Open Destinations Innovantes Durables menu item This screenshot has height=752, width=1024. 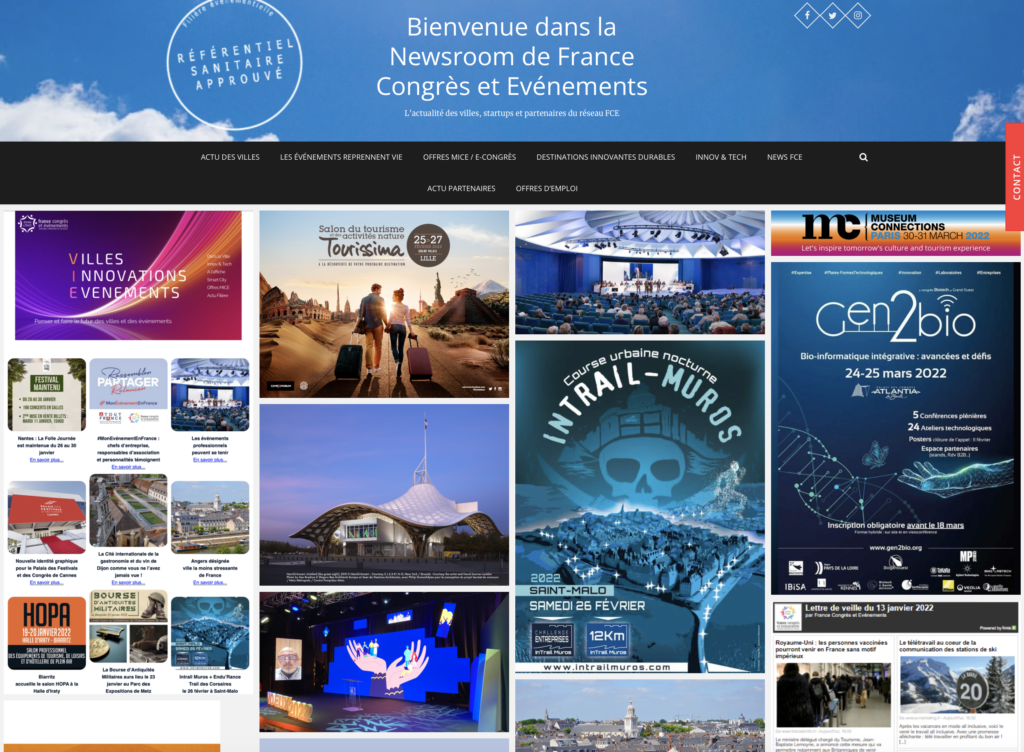[x=605, y=157]
